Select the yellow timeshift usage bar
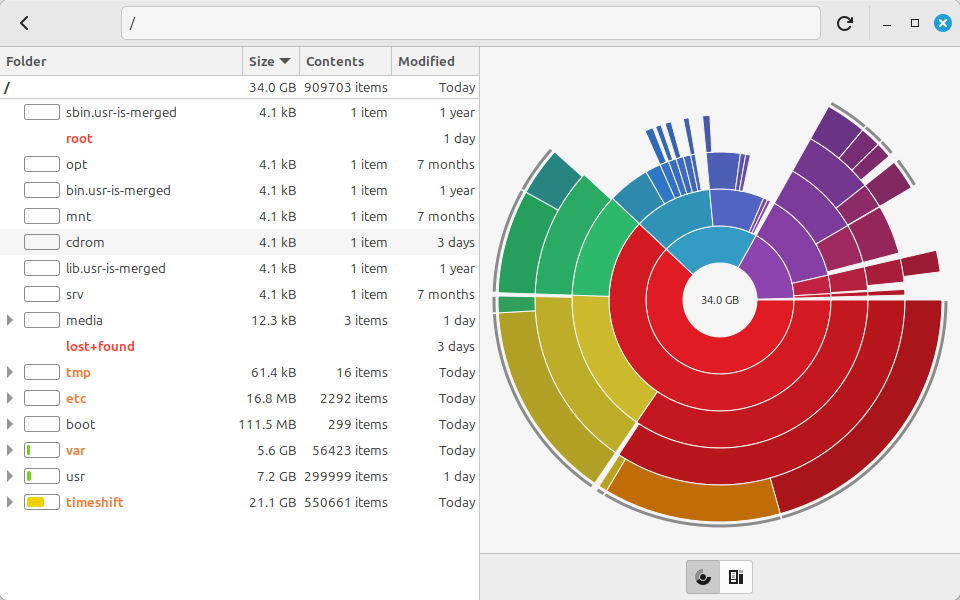 coord(42,502)
